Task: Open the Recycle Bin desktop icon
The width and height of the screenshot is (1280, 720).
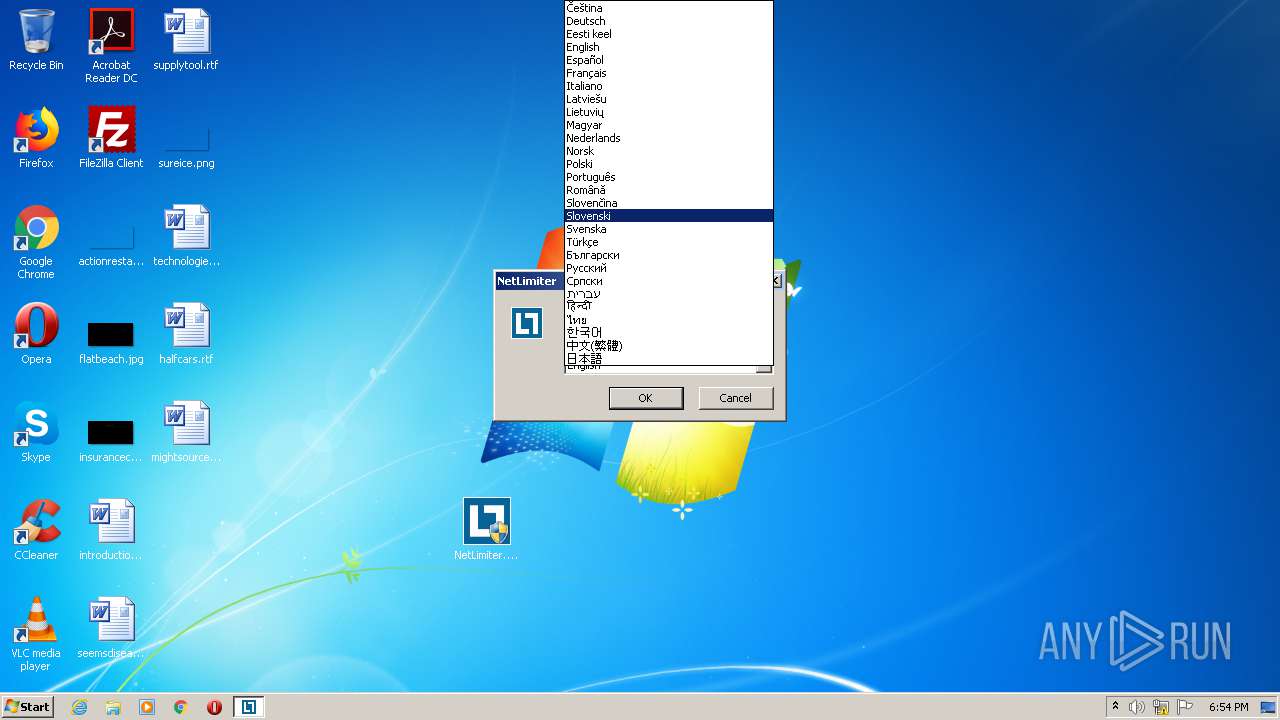Action: (36, 40)
